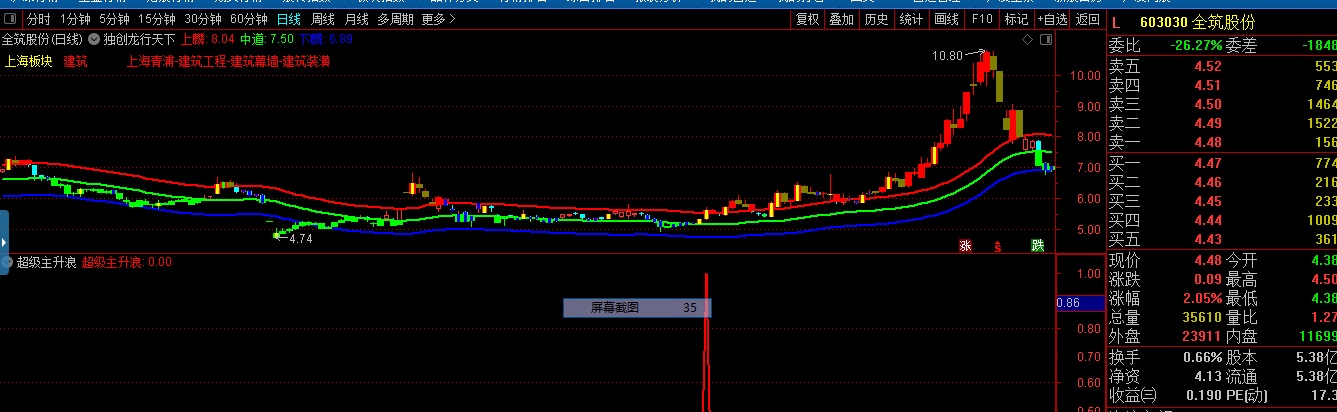Expand the 更多 periods dropdown
This screenshot has width=1337, height=412.
click(x=438, y=19)
